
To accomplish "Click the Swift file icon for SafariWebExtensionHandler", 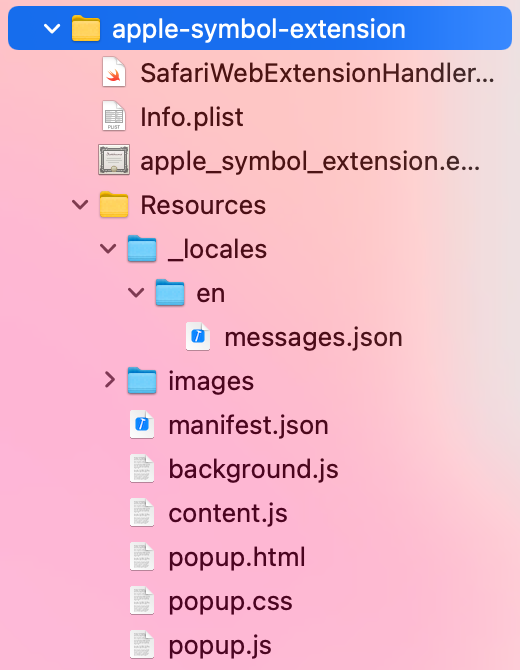I will pos(114,73).
